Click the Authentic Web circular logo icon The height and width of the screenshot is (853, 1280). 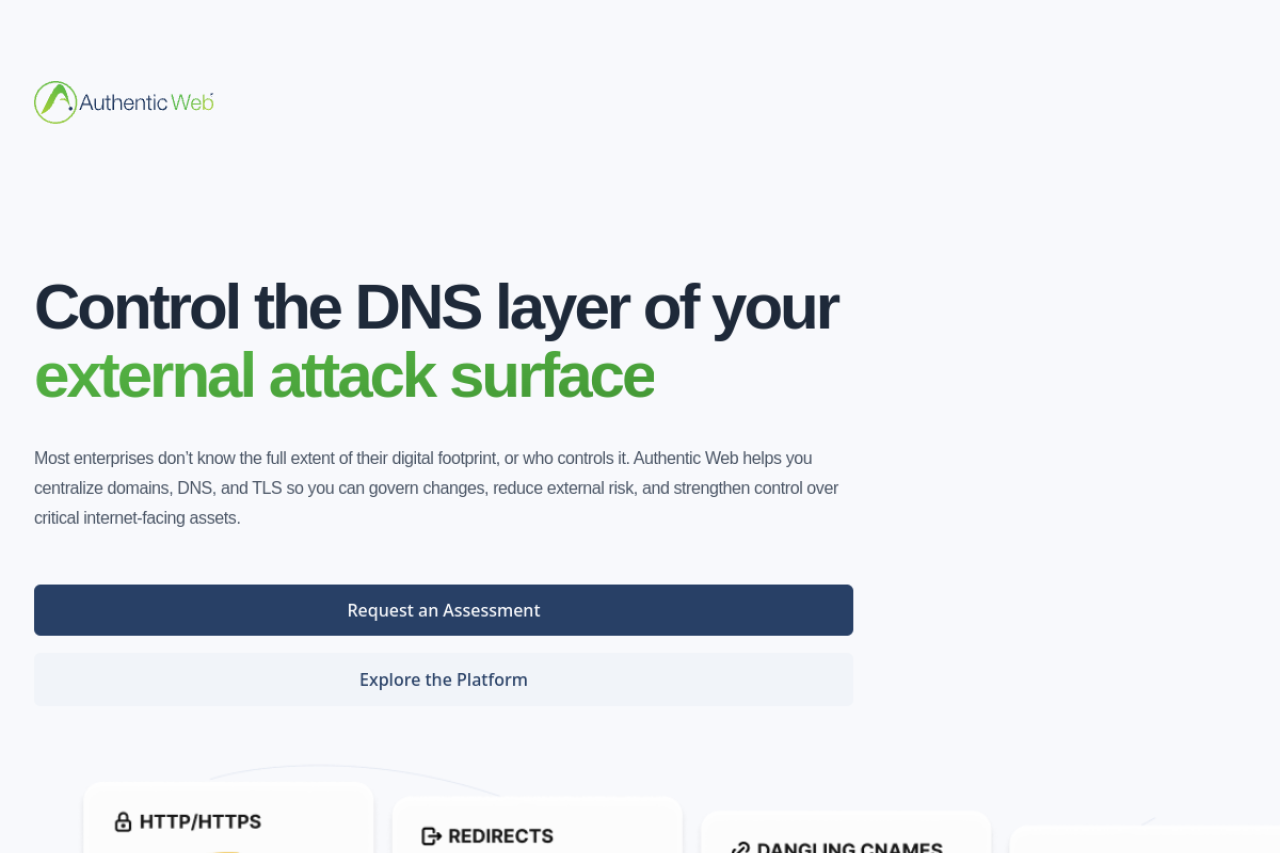(x=55, y=102)
